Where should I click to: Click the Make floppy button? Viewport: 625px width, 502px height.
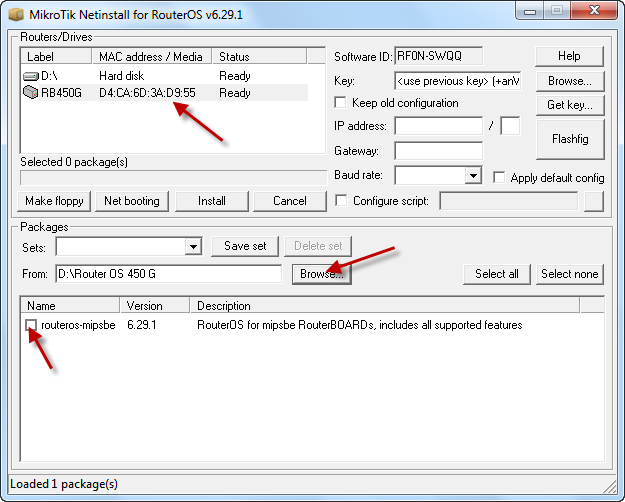[x=54, y=201]
